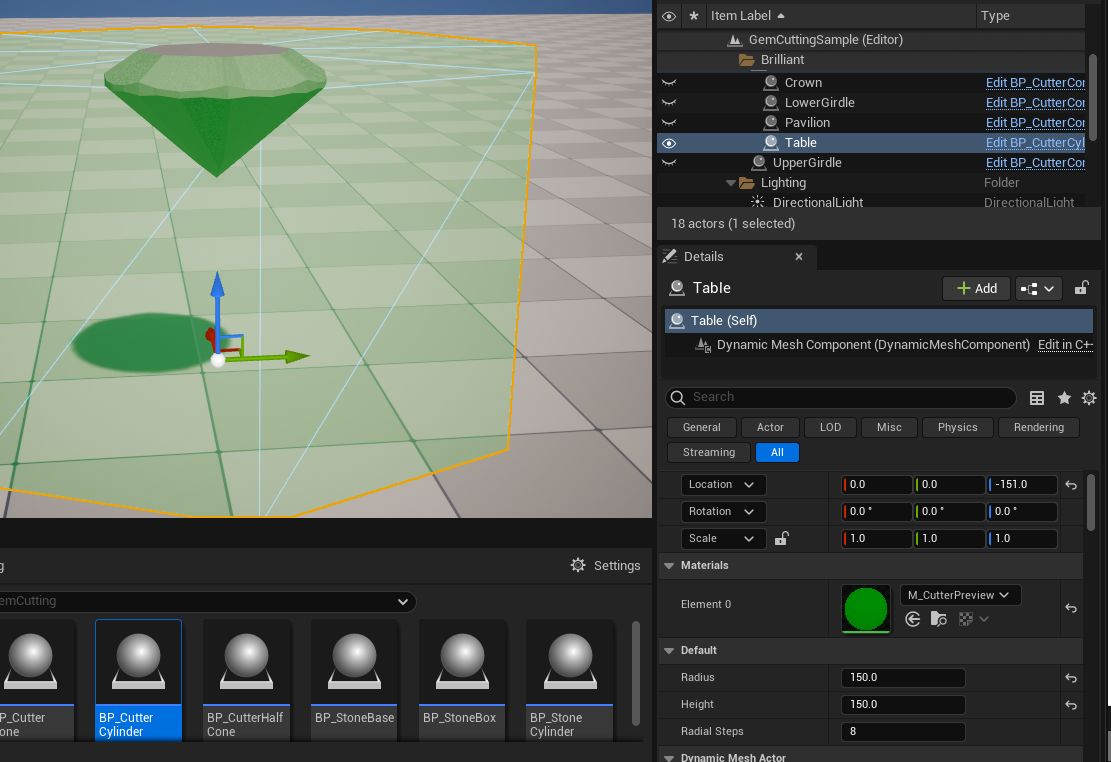Open the Scale type dropdown
This screenshot has height=762, width=1111.
pyautogui.click(x=723, y=539)
